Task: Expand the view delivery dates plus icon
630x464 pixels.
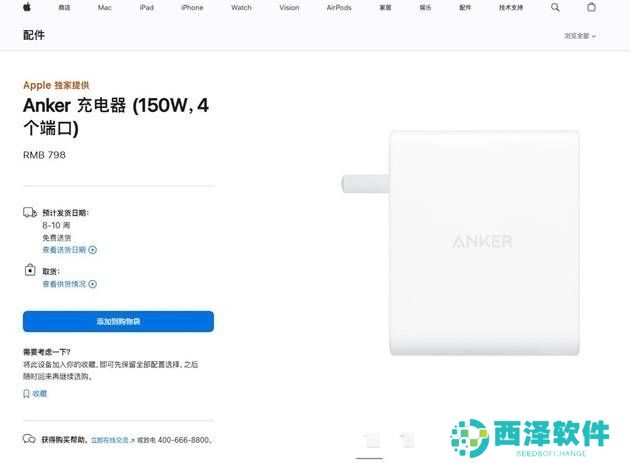Action: pyautogui.click(x=92, y=250)
